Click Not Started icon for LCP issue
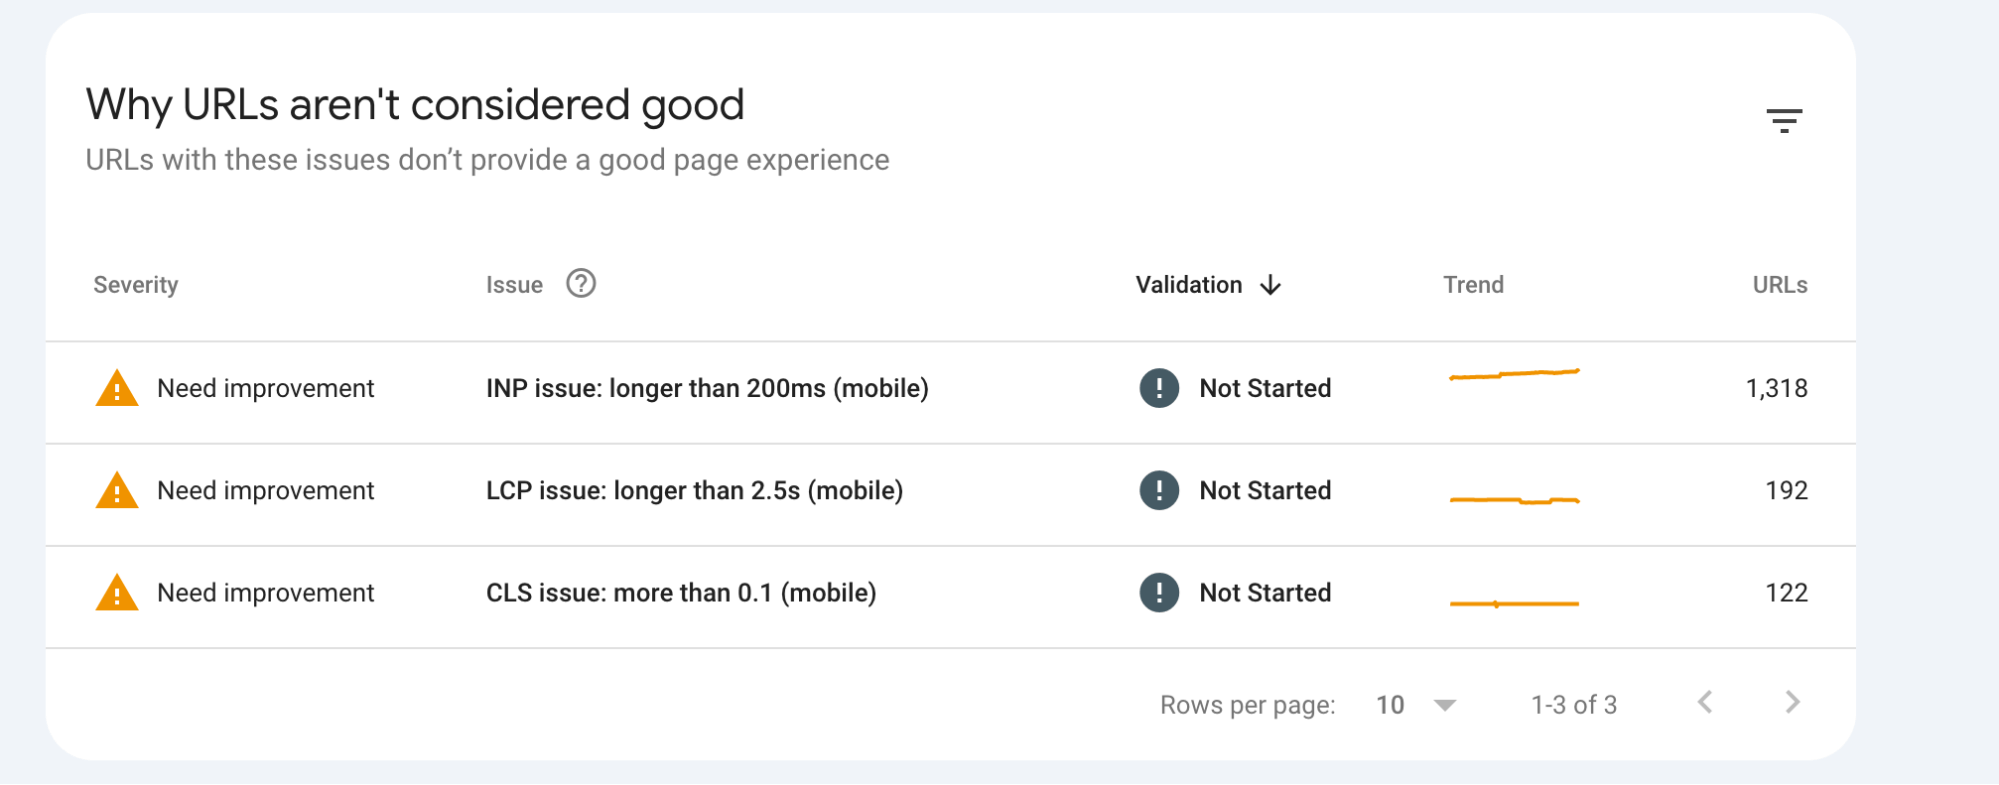 [1159, 490]
